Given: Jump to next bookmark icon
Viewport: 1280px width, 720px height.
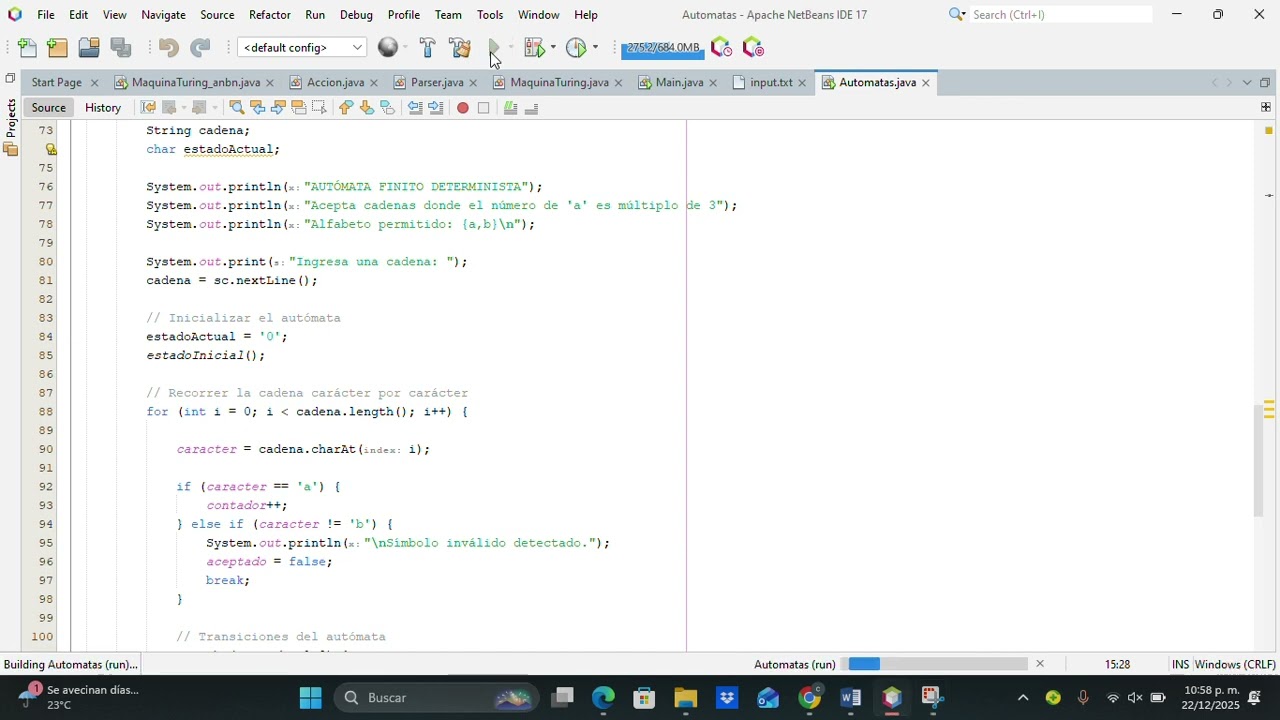Looking at the screenshot, I should 367,107.
